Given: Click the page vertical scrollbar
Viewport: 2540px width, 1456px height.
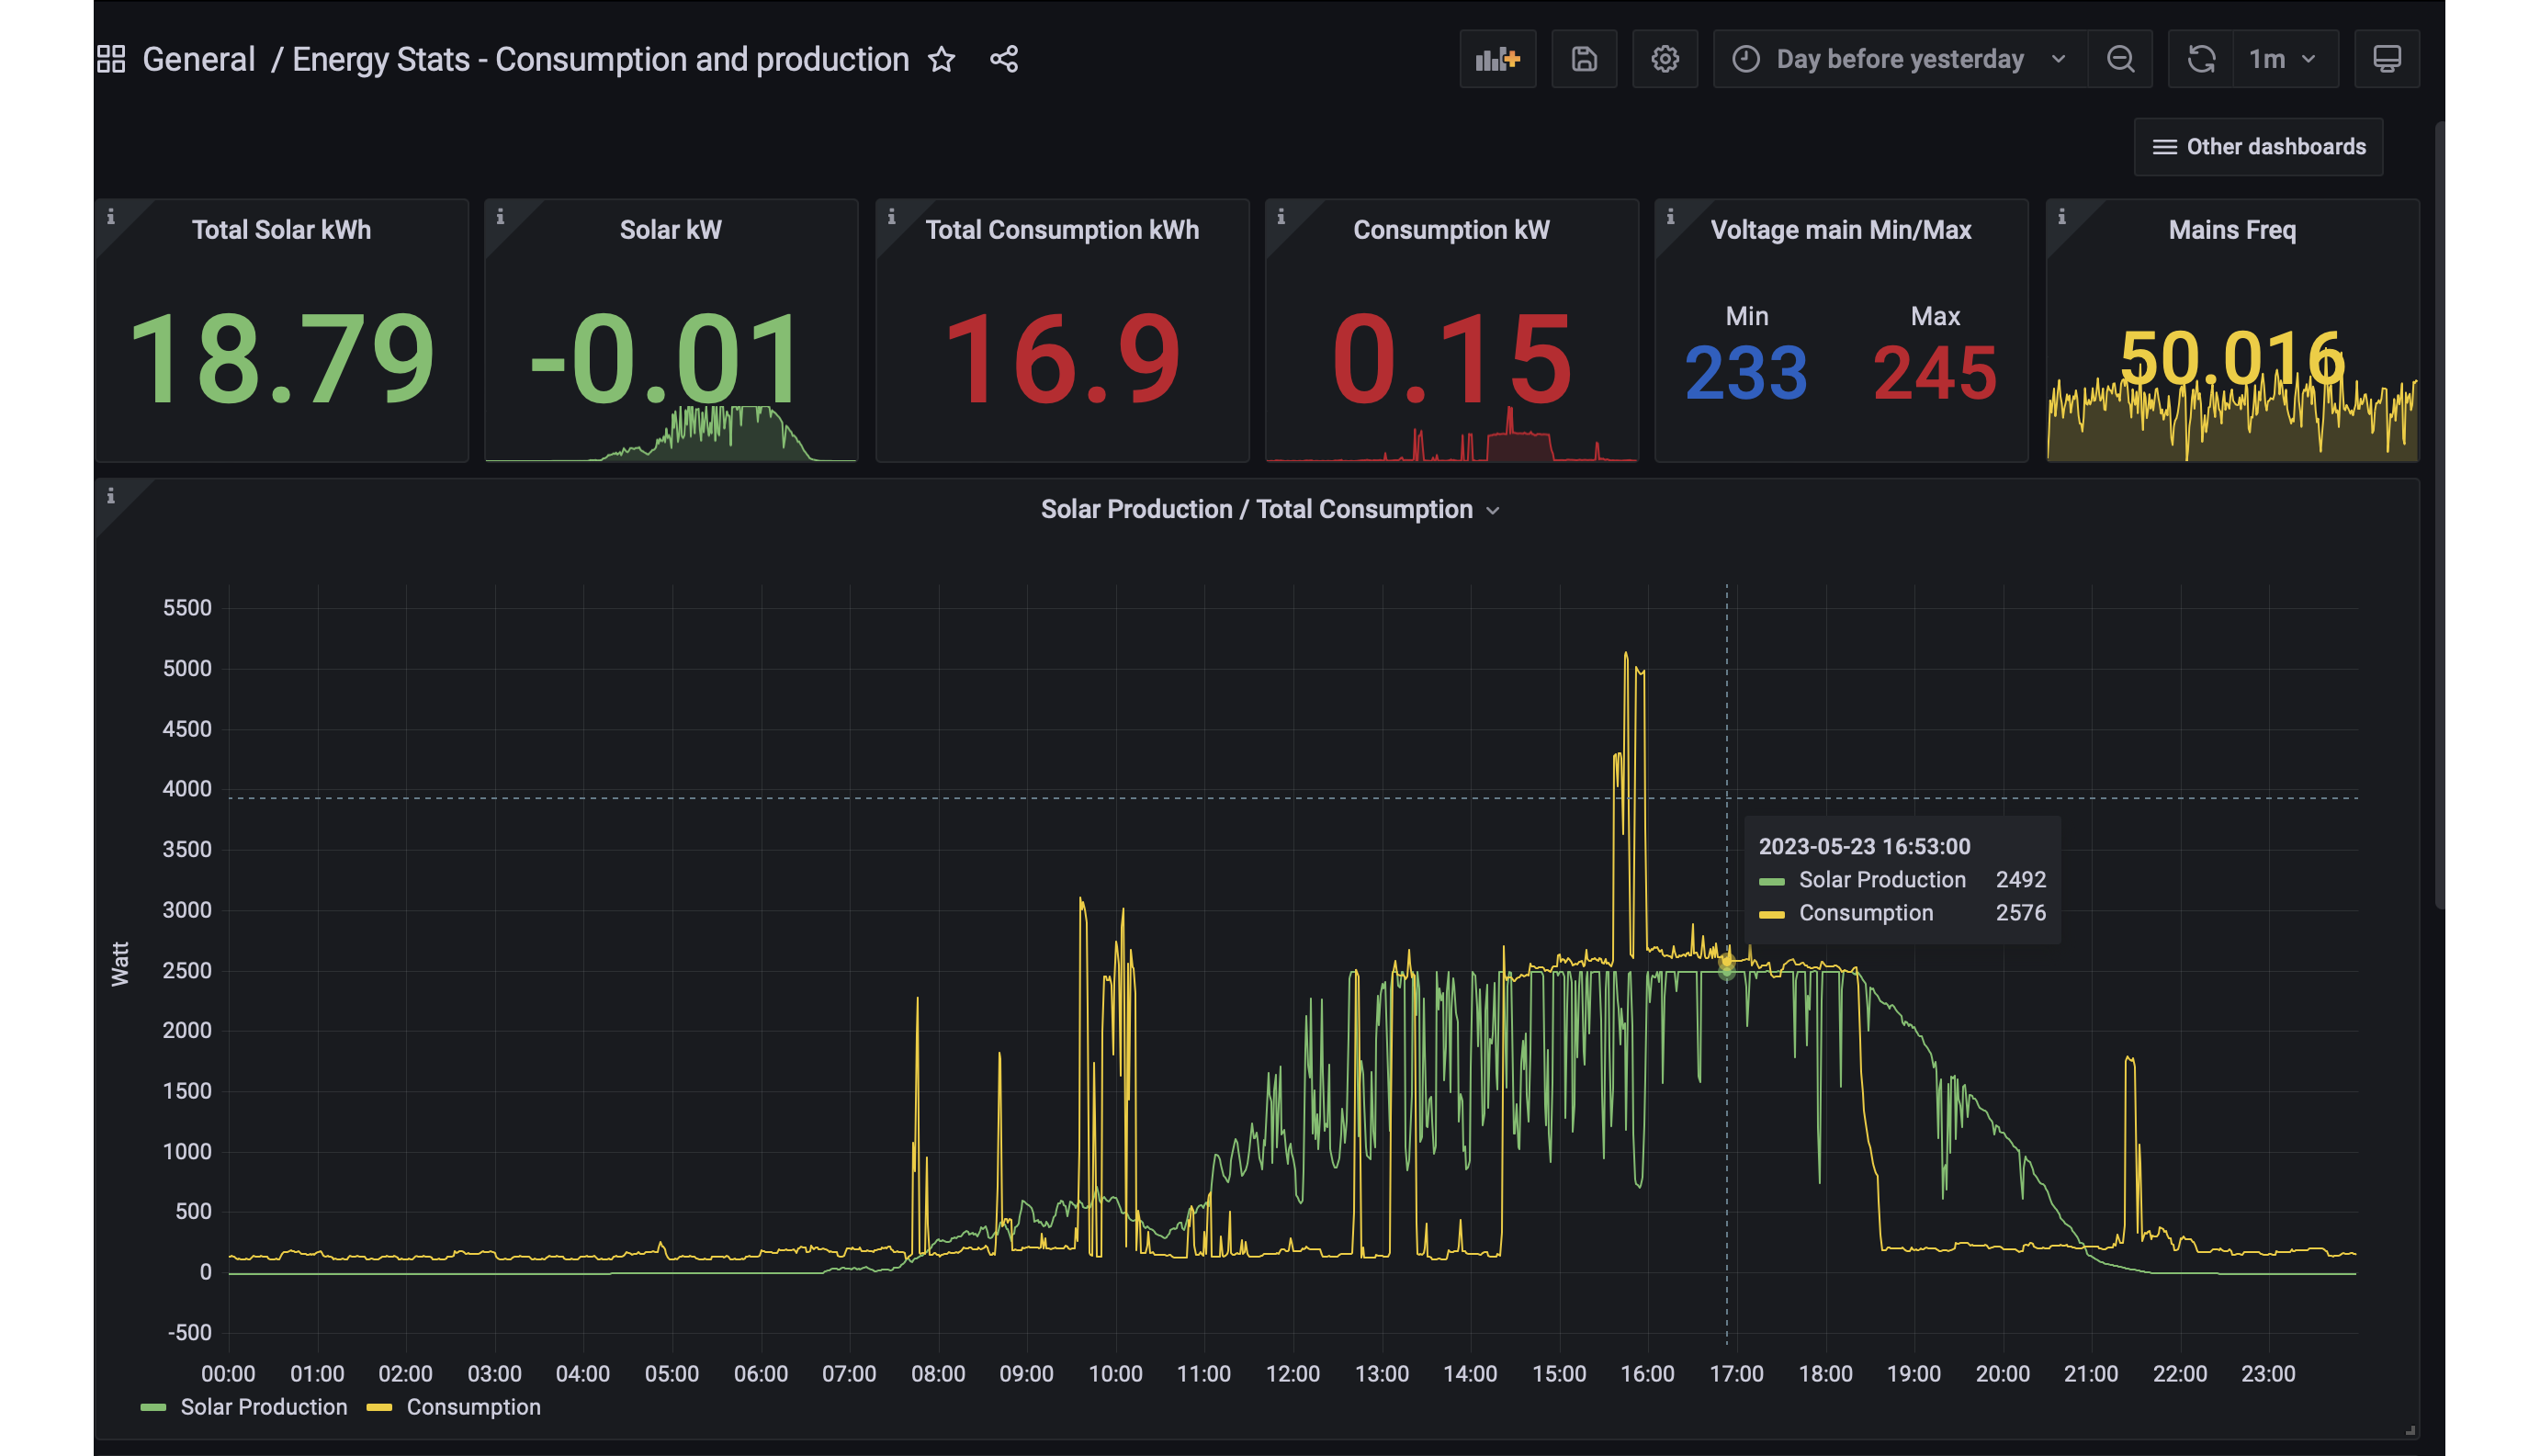Looking at the screenshot, I should (2439, 515).
